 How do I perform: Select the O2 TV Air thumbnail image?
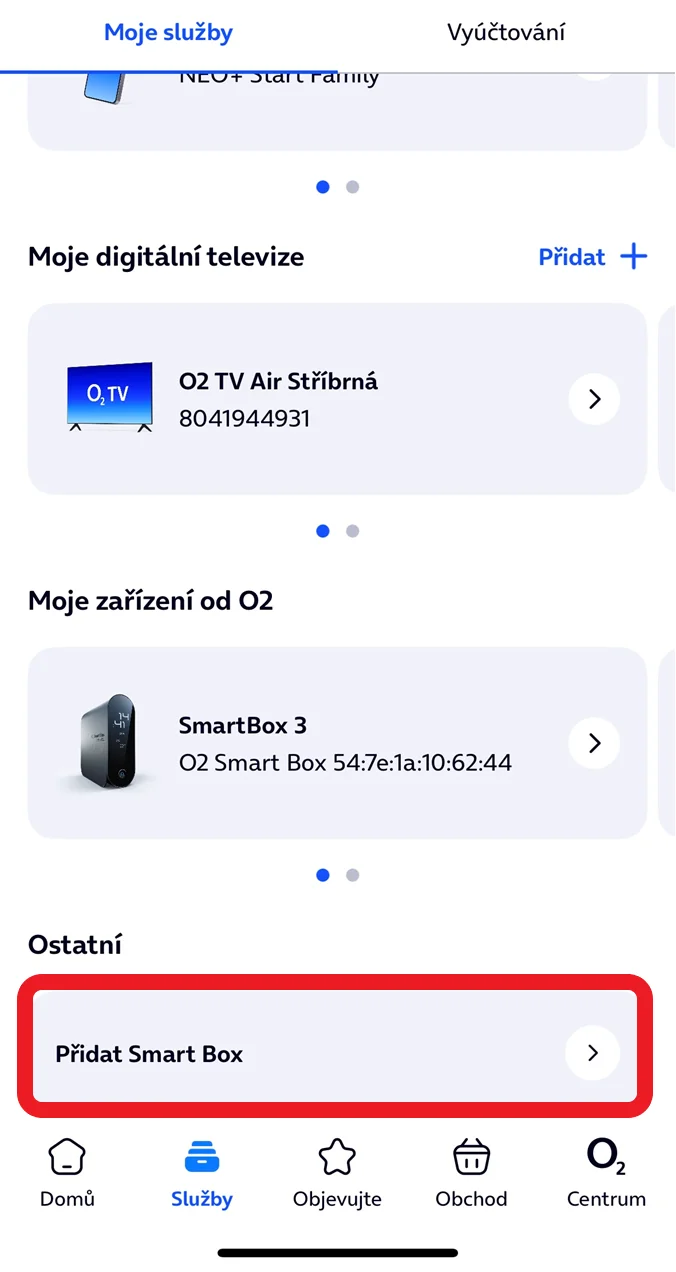(110, 396)
